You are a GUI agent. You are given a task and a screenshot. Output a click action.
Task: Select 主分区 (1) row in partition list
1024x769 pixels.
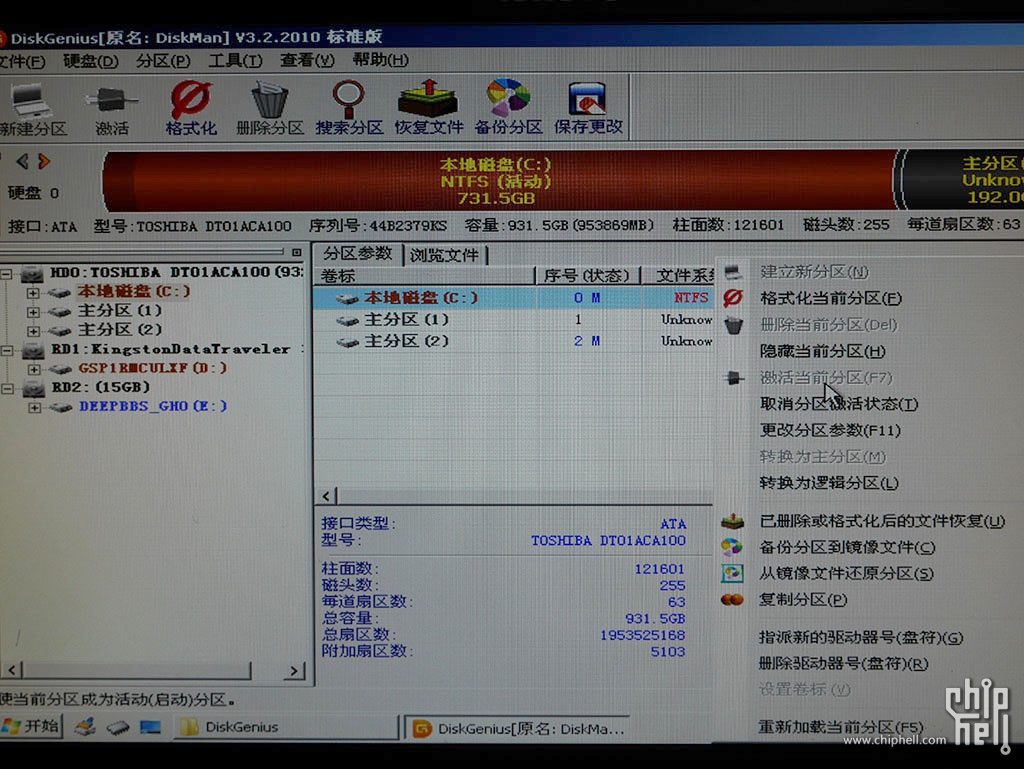[x=513, y=320]
